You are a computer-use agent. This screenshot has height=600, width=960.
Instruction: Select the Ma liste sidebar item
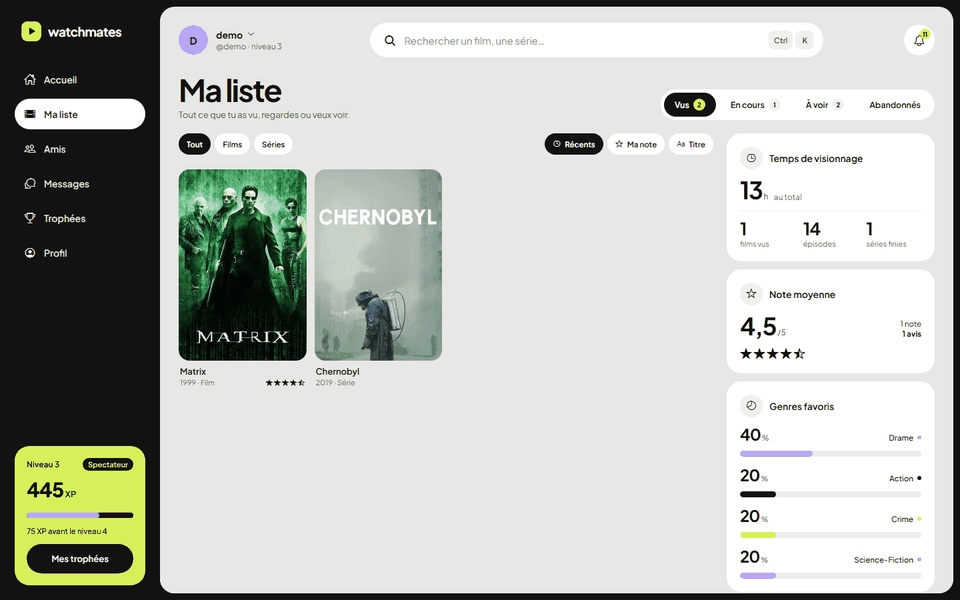[80, 114]
